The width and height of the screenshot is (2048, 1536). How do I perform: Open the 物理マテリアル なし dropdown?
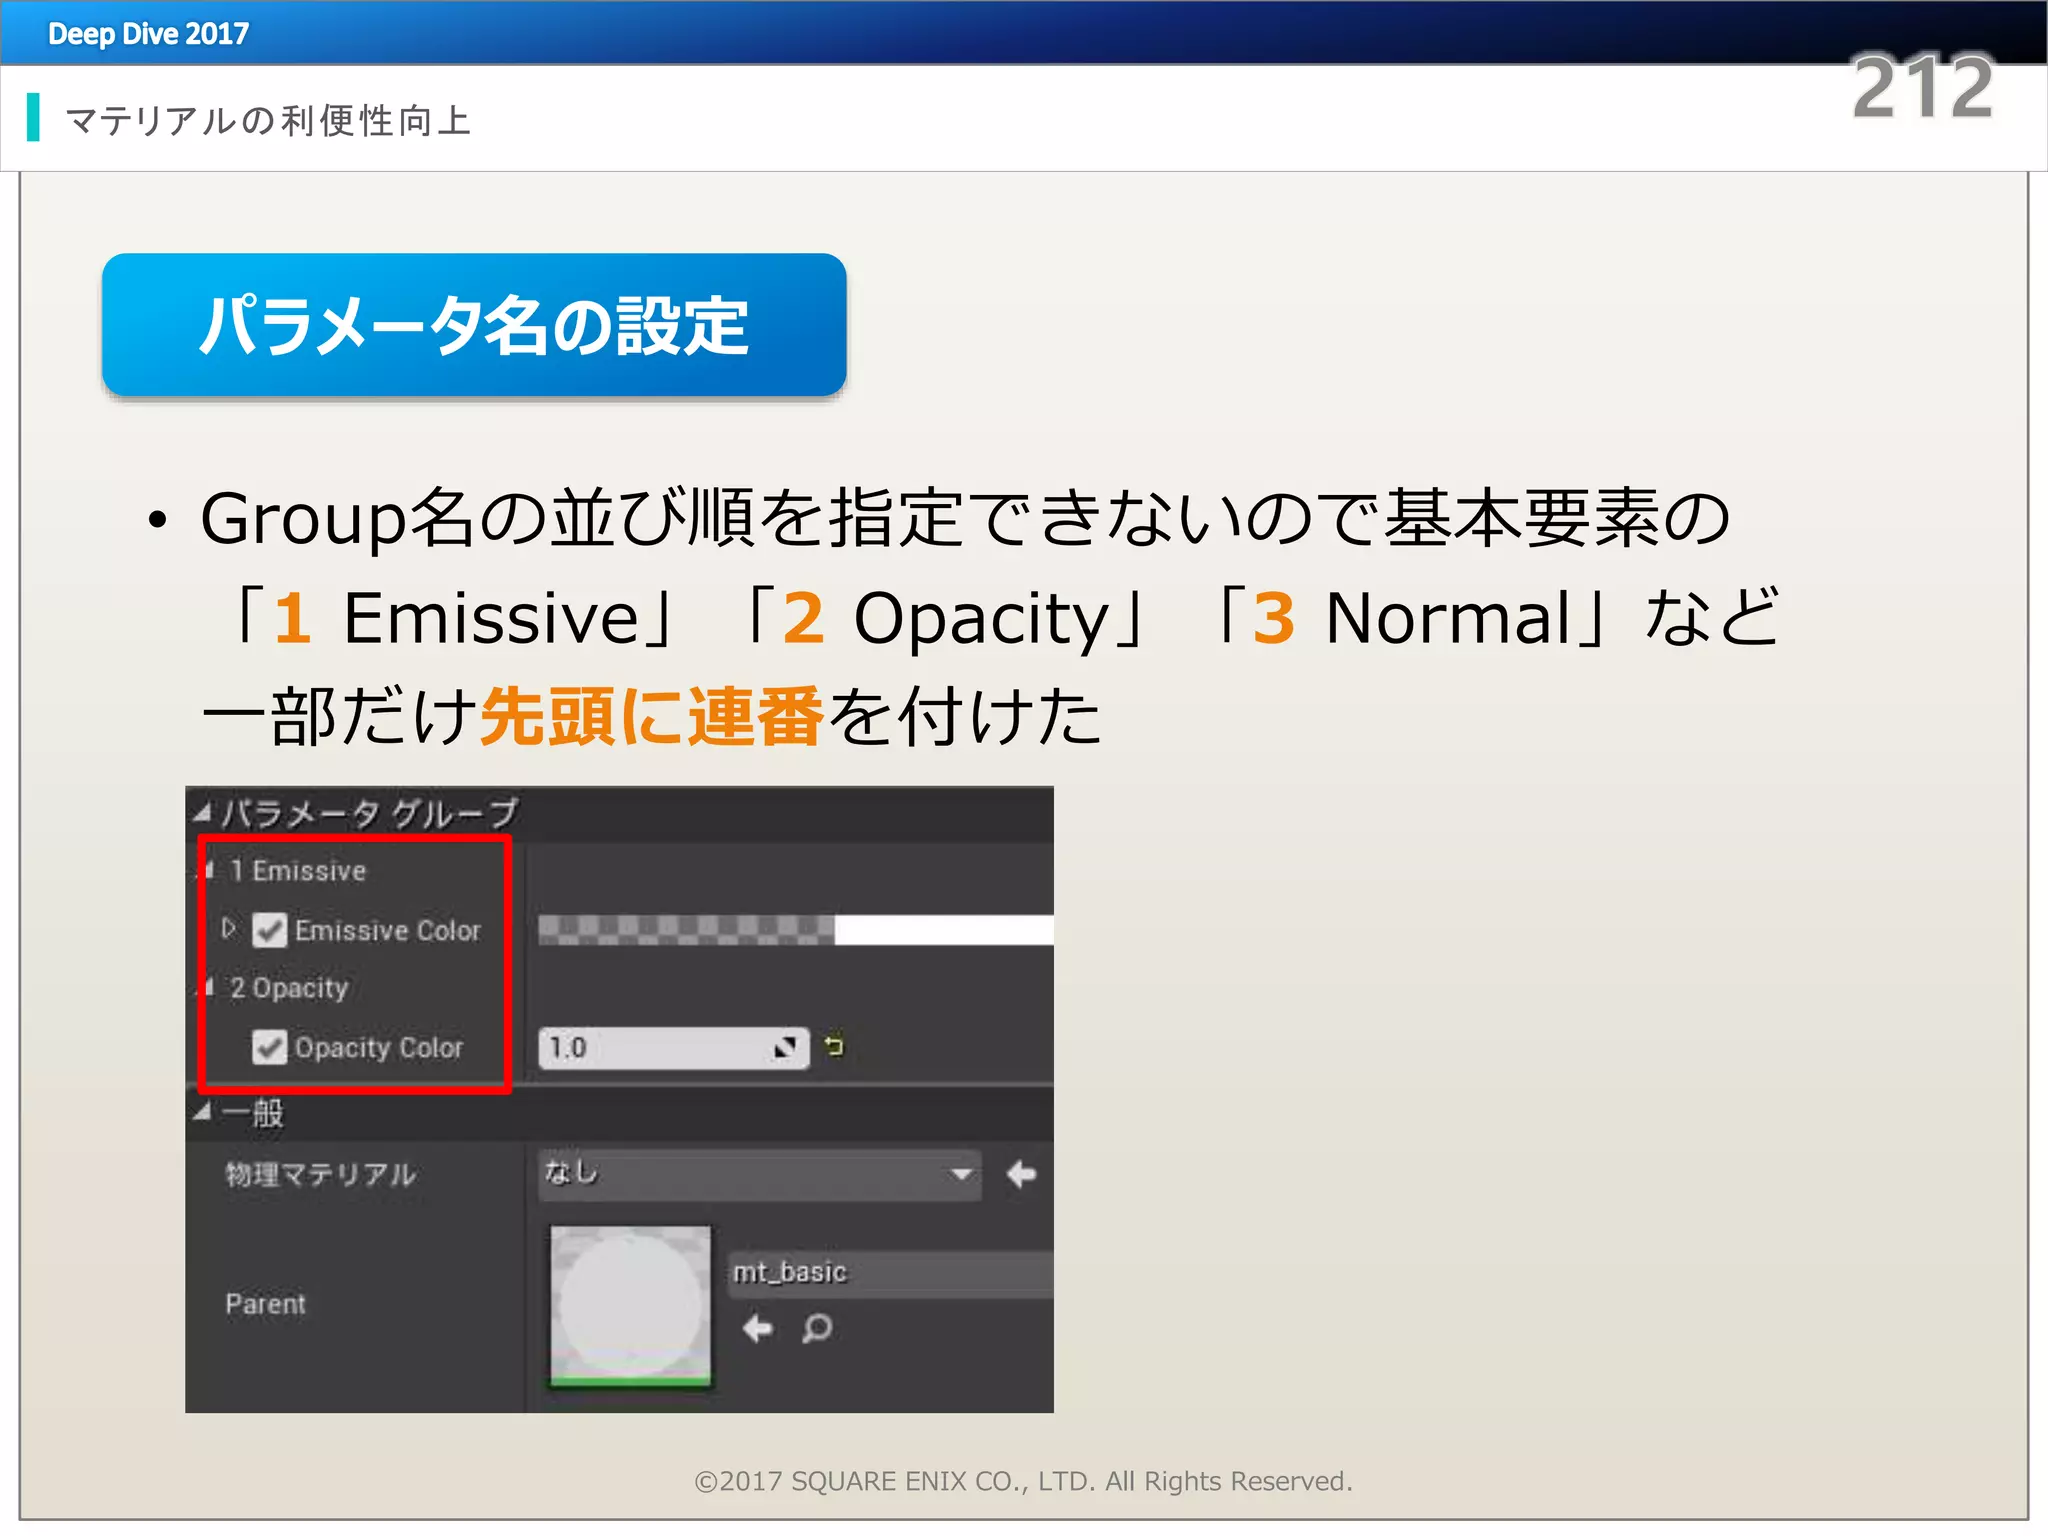pyautogui.click(x=759, y=1174)
